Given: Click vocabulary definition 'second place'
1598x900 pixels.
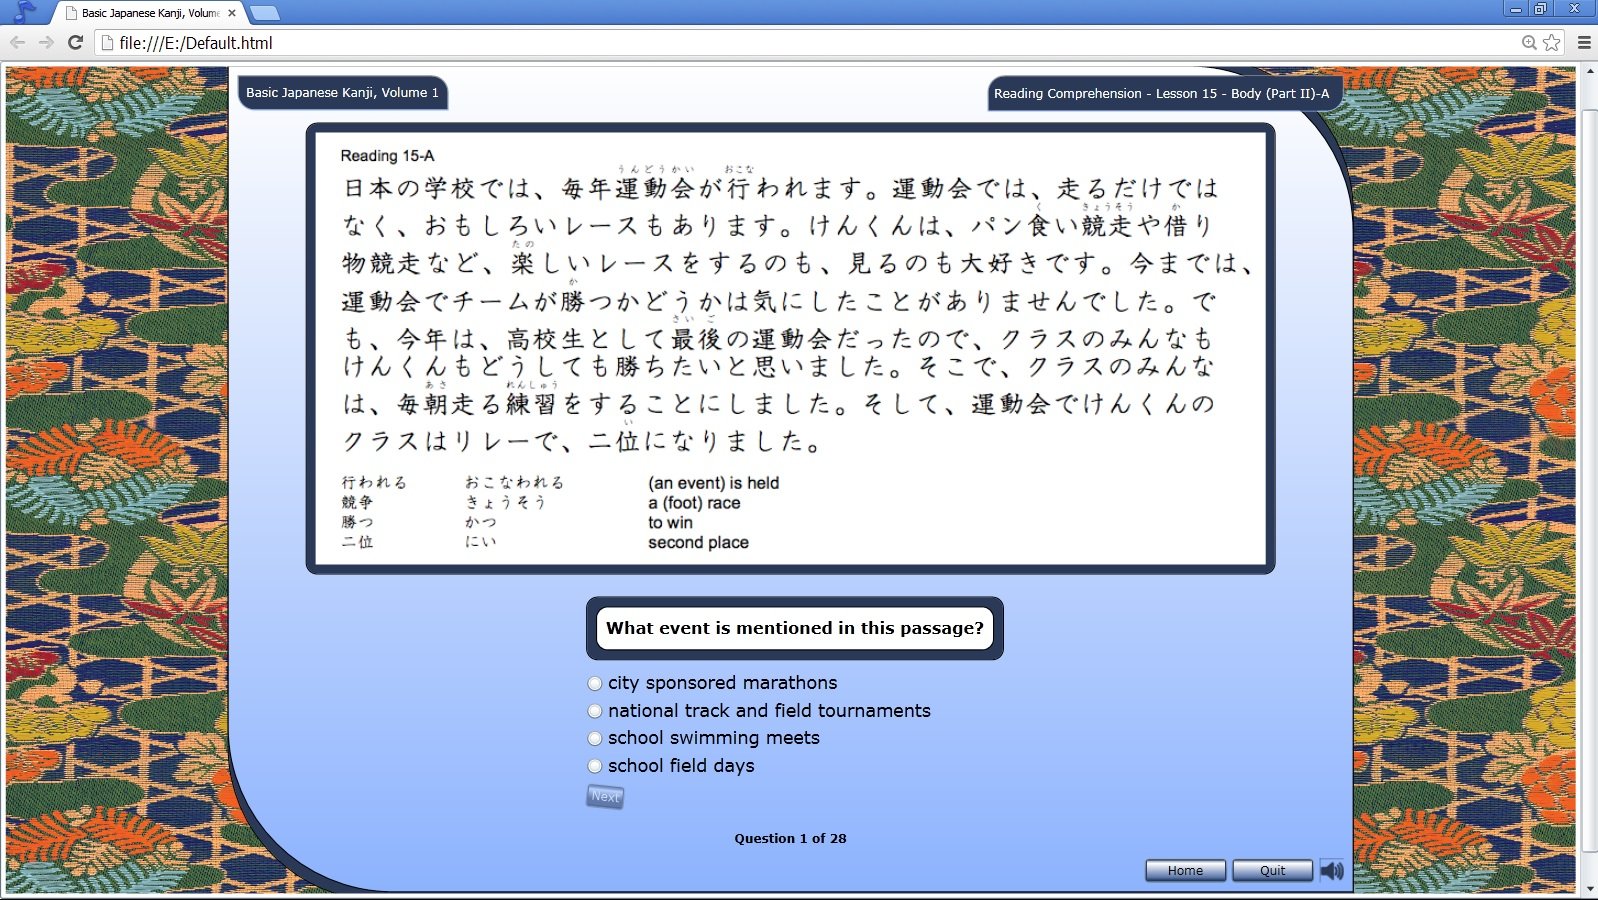Looking at the screenshot, I should click(698, 542).
